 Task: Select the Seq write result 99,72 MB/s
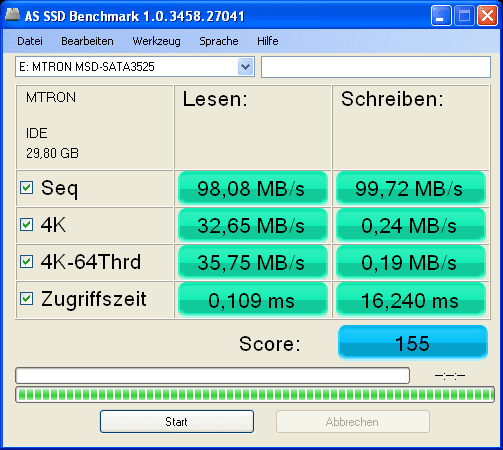[410, 188]
